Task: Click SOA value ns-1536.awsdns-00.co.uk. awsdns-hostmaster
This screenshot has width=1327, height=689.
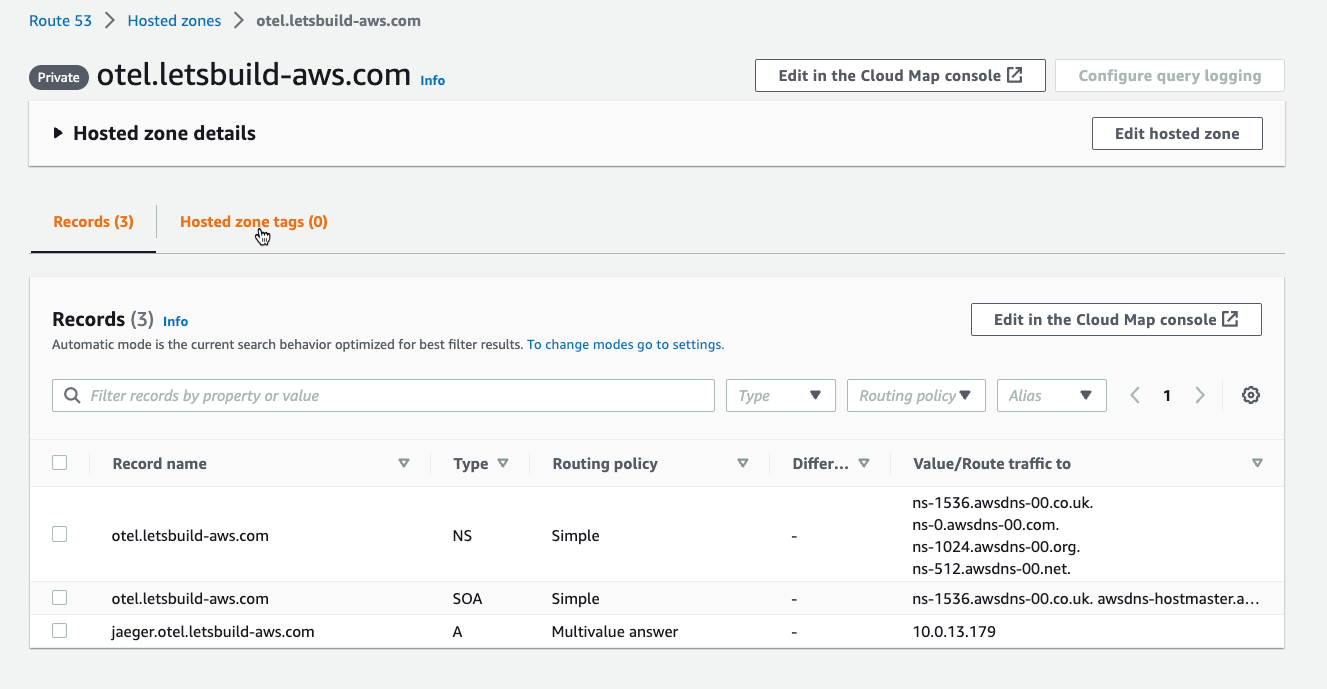Action: 1086,598
